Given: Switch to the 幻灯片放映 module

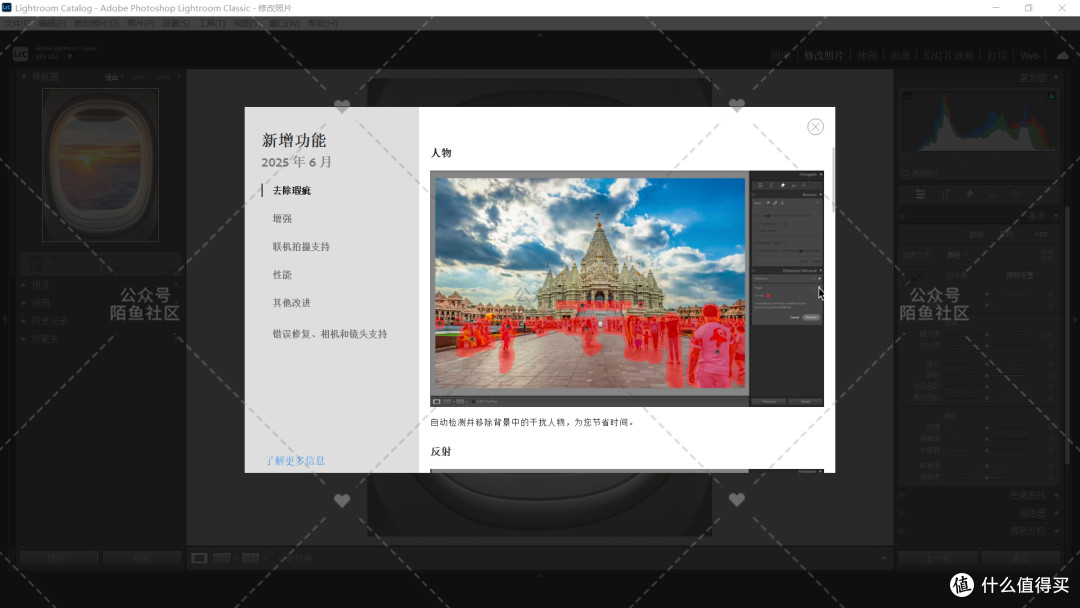Looking at the screenshot, I should pos(948,56).
